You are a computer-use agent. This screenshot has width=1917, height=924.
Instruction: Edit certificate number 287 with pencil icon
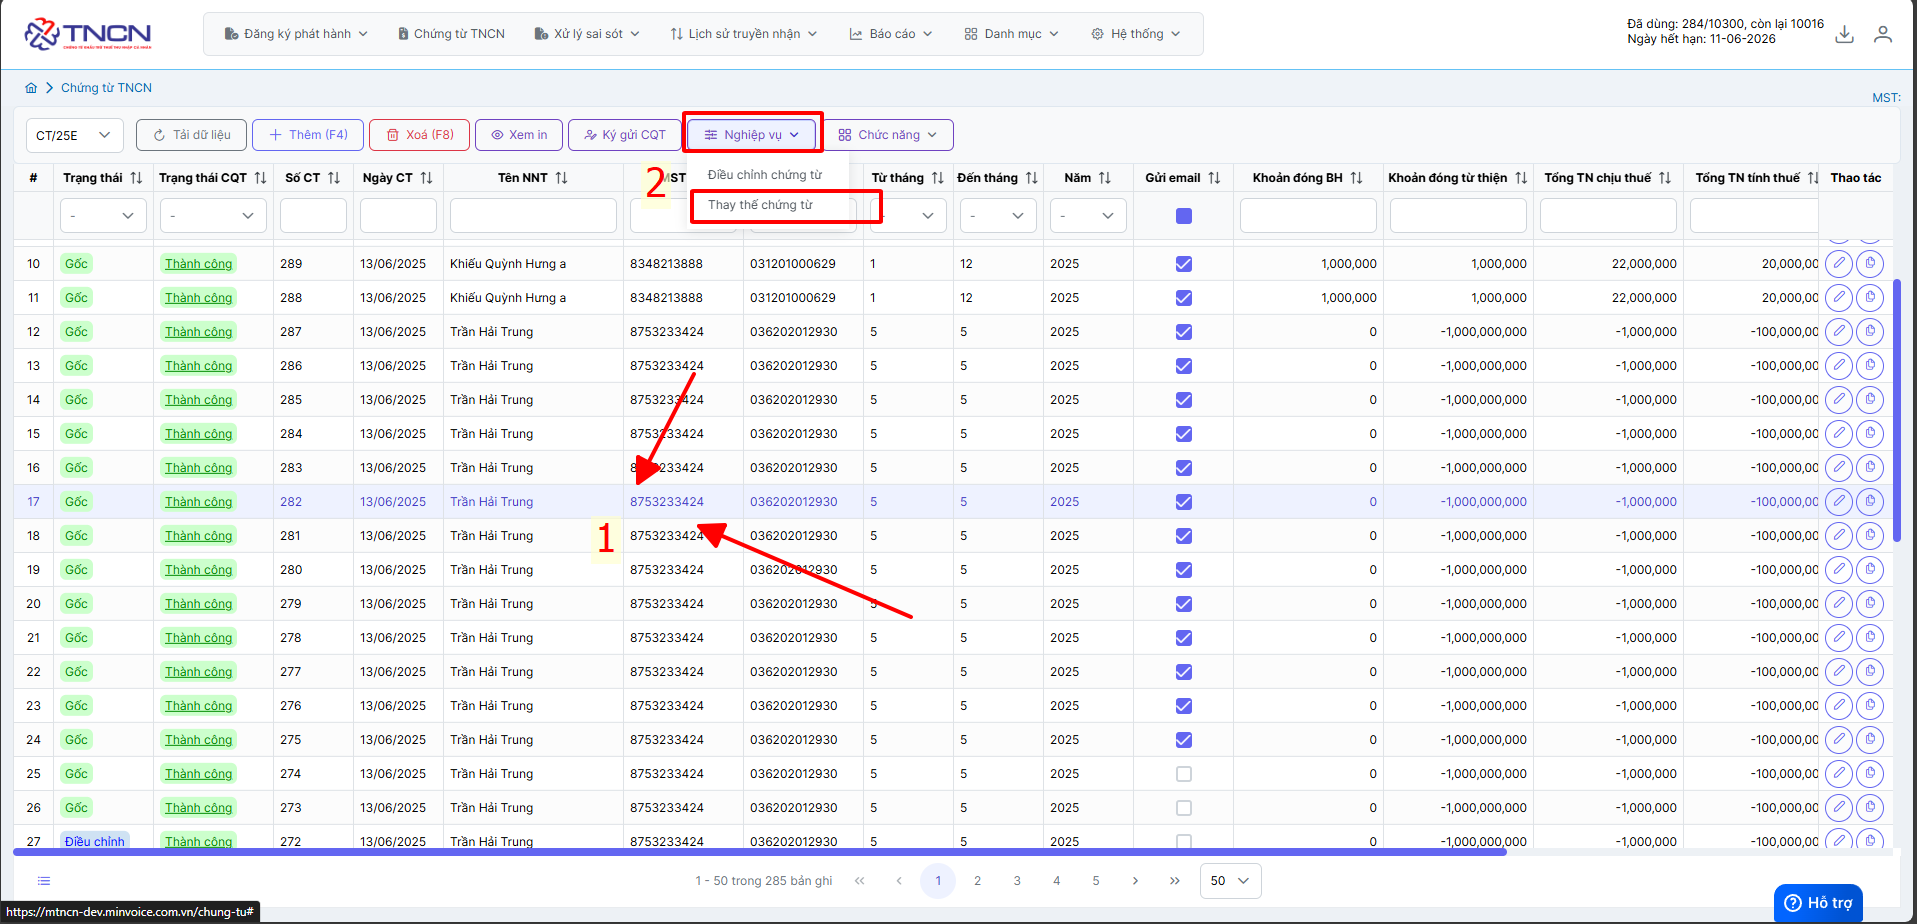click(x=1839, y=332)
